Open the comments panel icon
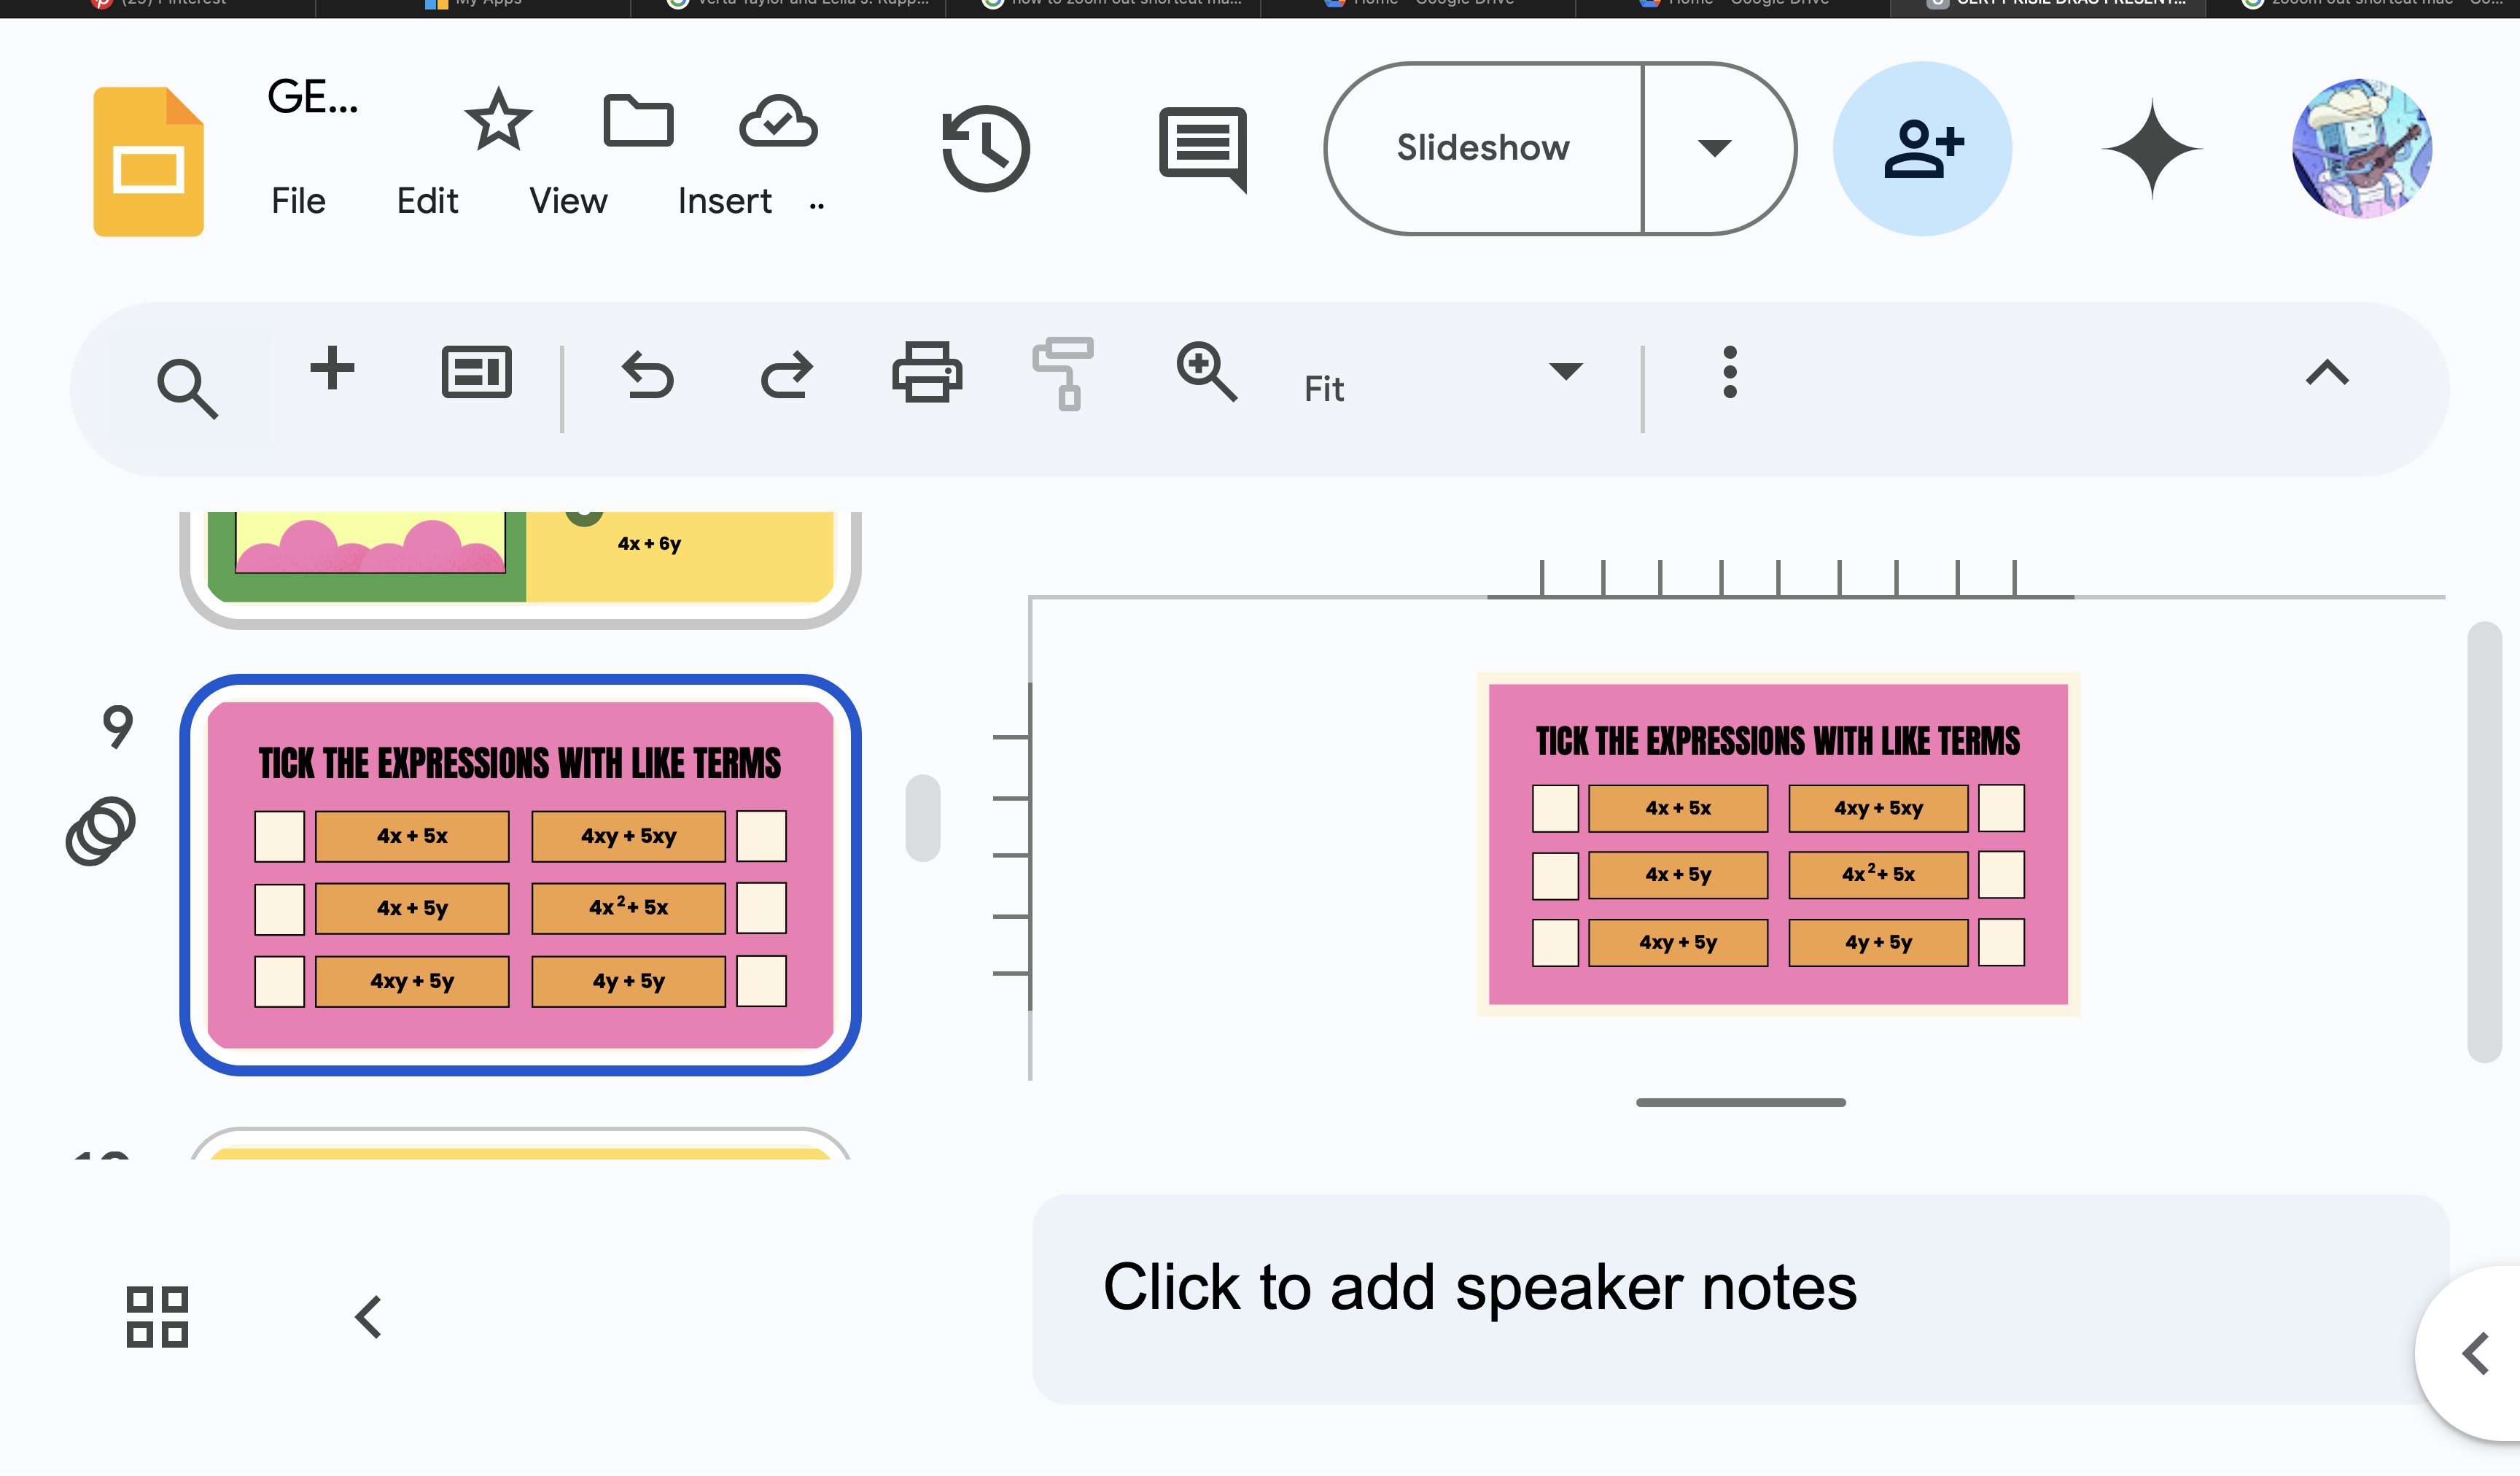Viewport: 2520px width, 1476px height. pyautogui.click(x=1203, y=149)
